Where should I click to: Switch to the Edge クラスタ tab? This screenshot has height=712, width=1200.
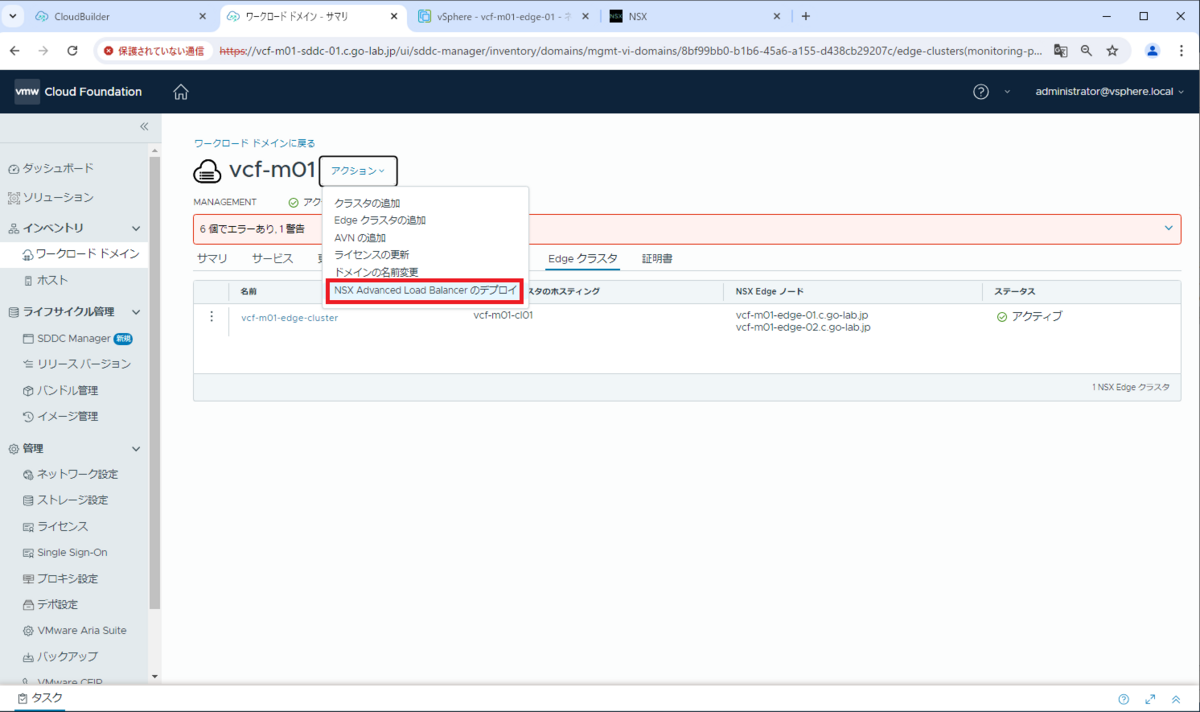pyautogui.click(x=583, y=258)
